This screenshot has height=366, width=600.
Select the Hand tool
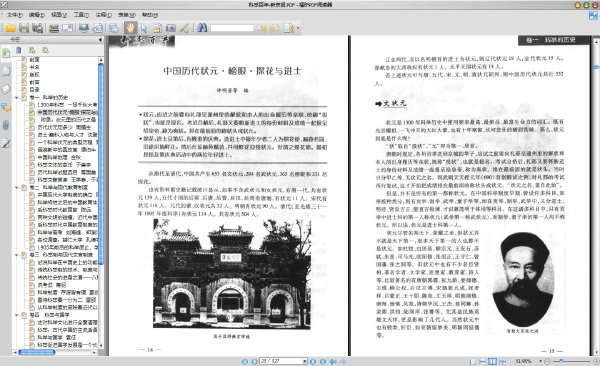point(130,28)
